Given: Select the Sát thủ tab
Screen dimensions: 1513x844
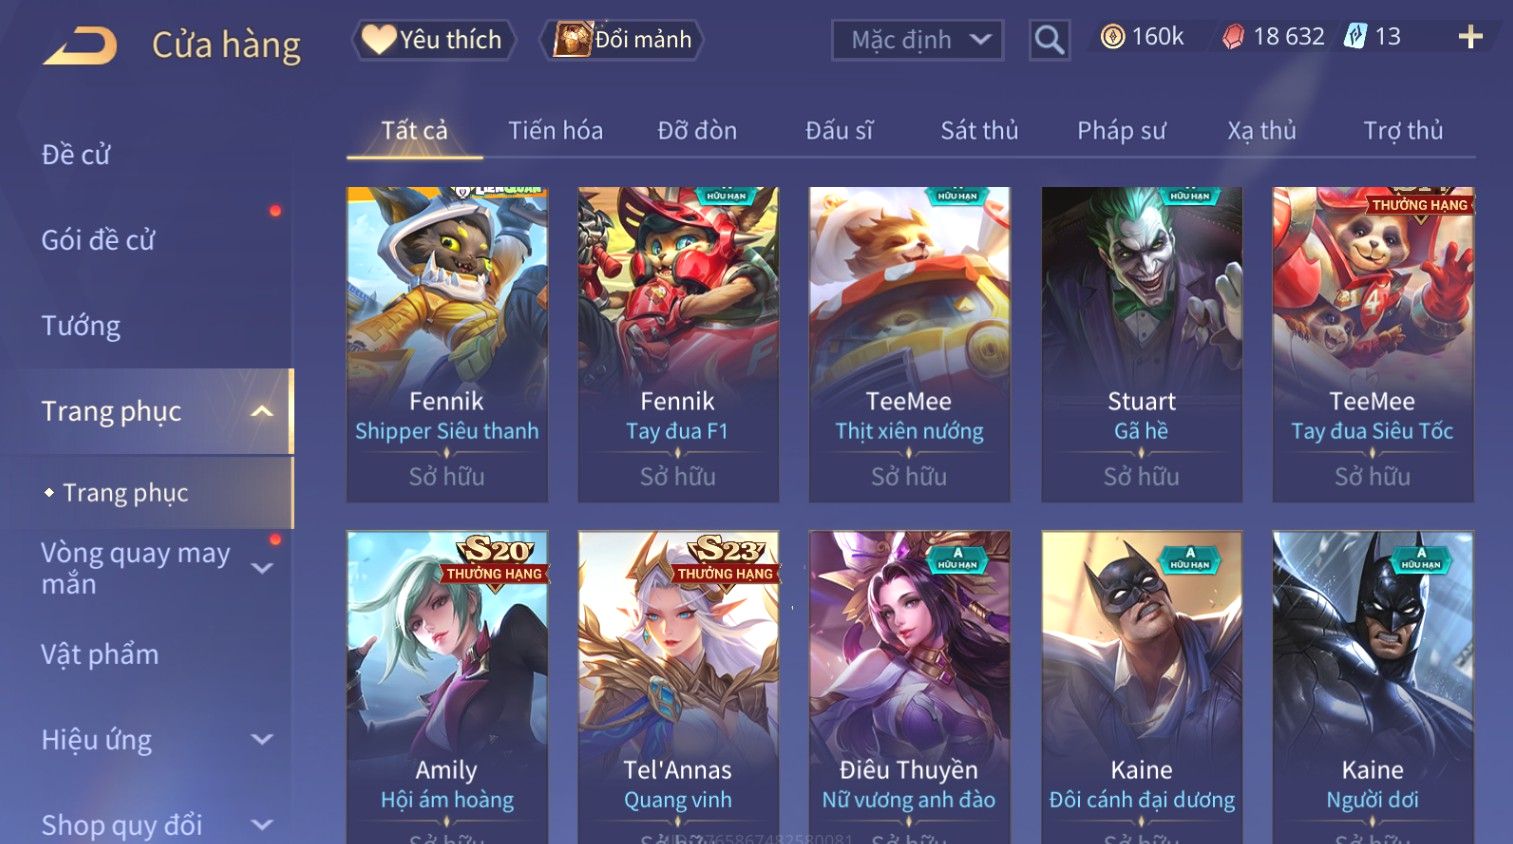Looking at the screenshot, I should (979, 131).
